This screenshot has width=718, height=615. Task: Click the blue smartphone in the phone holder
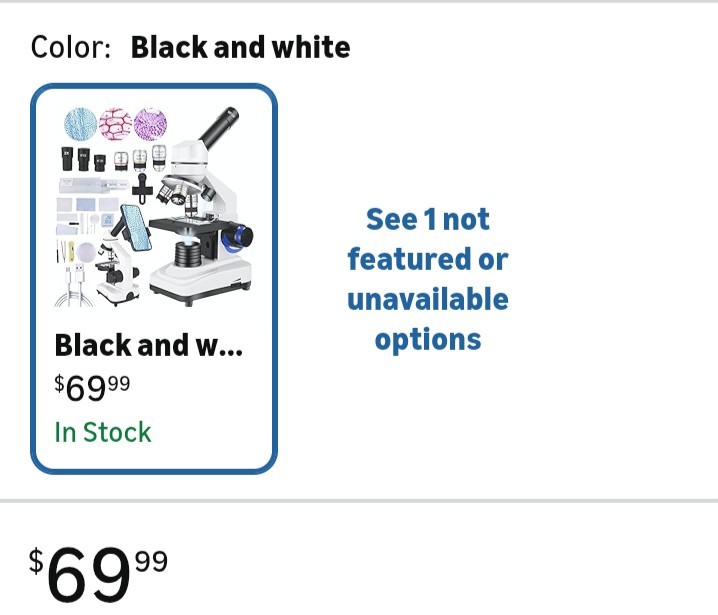pos(135,227)
